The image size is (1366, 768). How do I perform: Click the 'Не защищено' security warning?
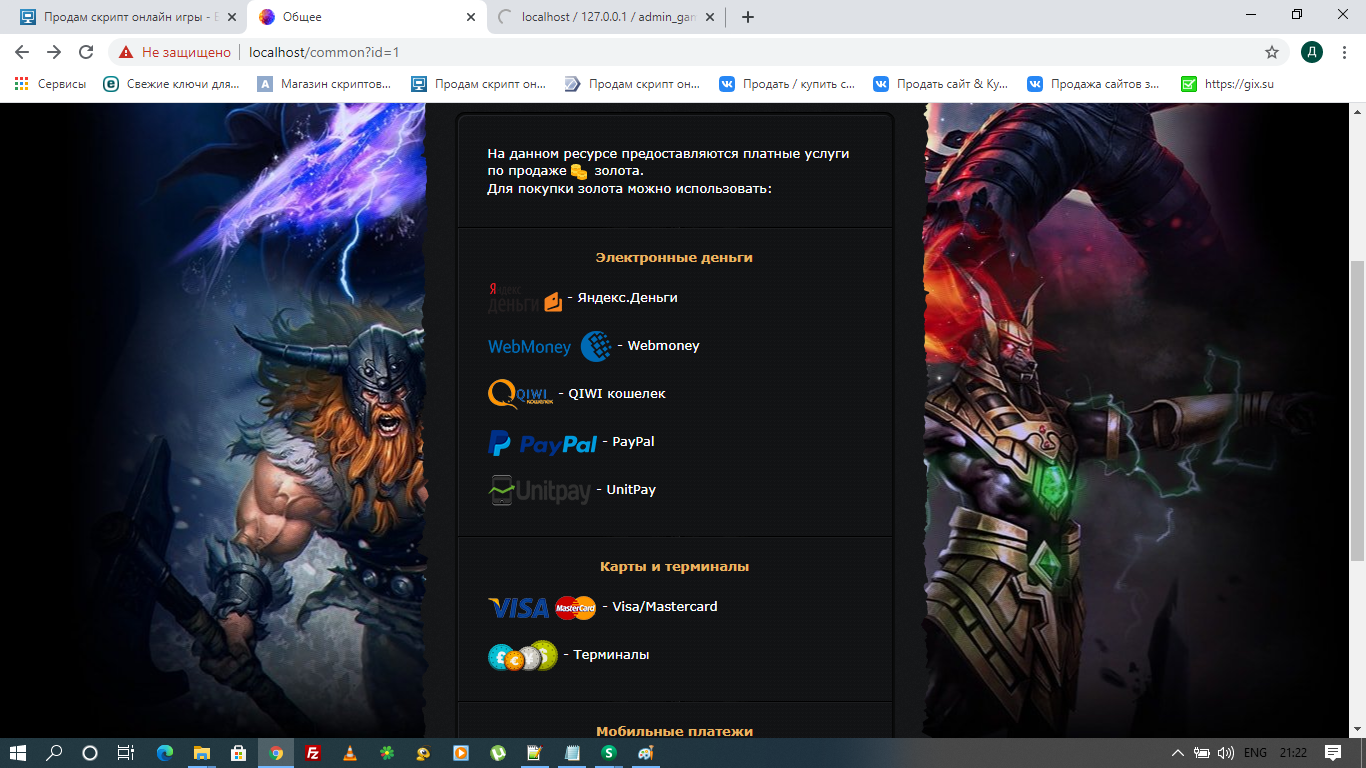point(175,52)
